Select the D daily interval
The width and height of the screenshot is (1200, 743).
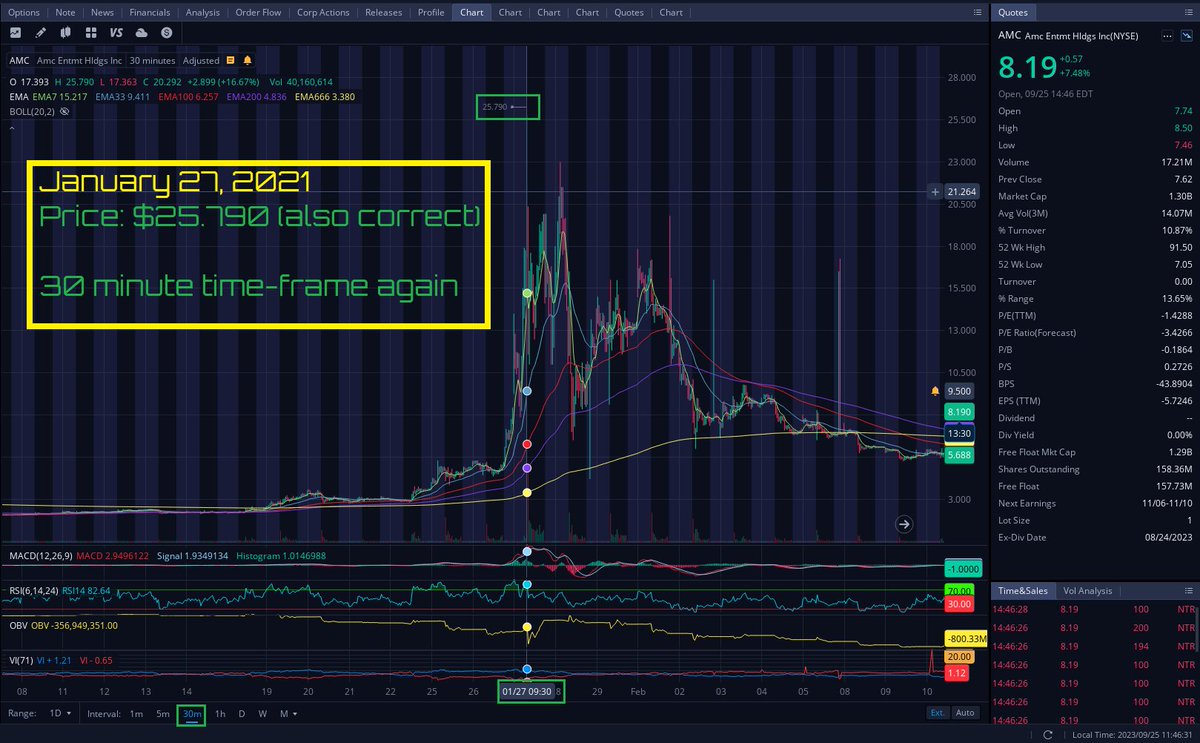[x=241, y=714]
